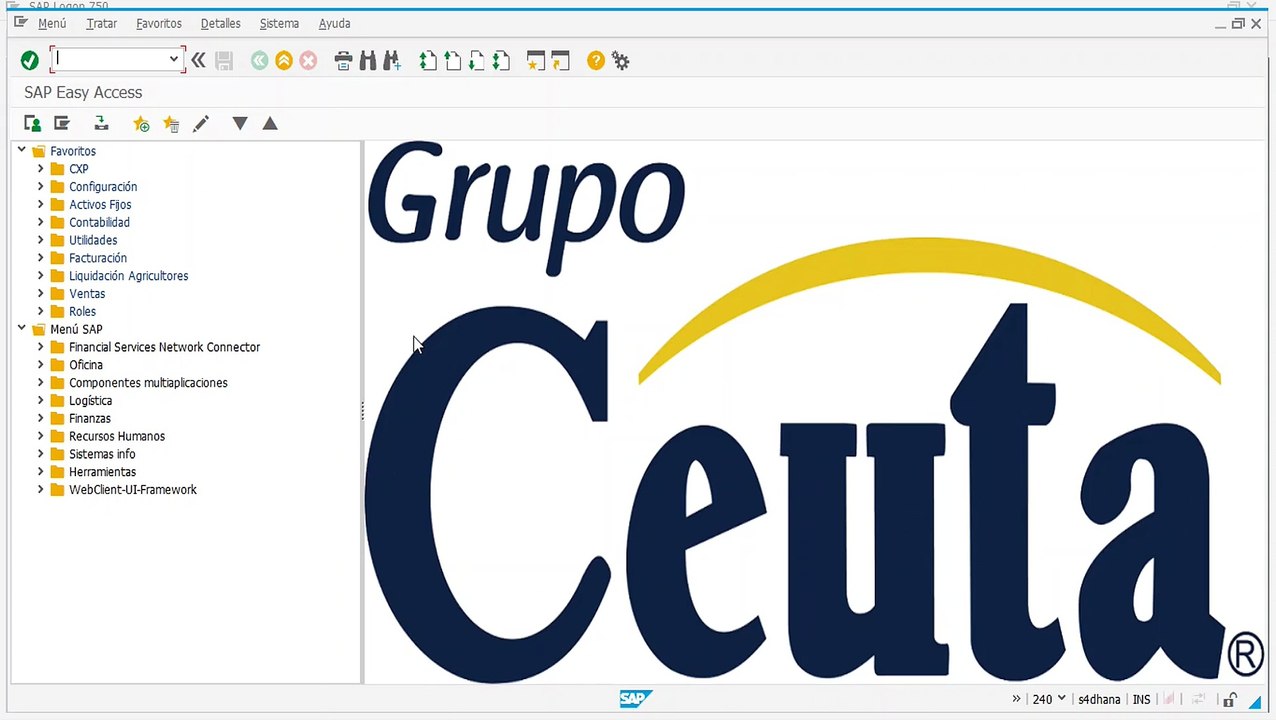Viewport: 1276px width, 720px height.
Task: Open the Detalles menu
Action: pyautogui.click(x=221, y=23)
